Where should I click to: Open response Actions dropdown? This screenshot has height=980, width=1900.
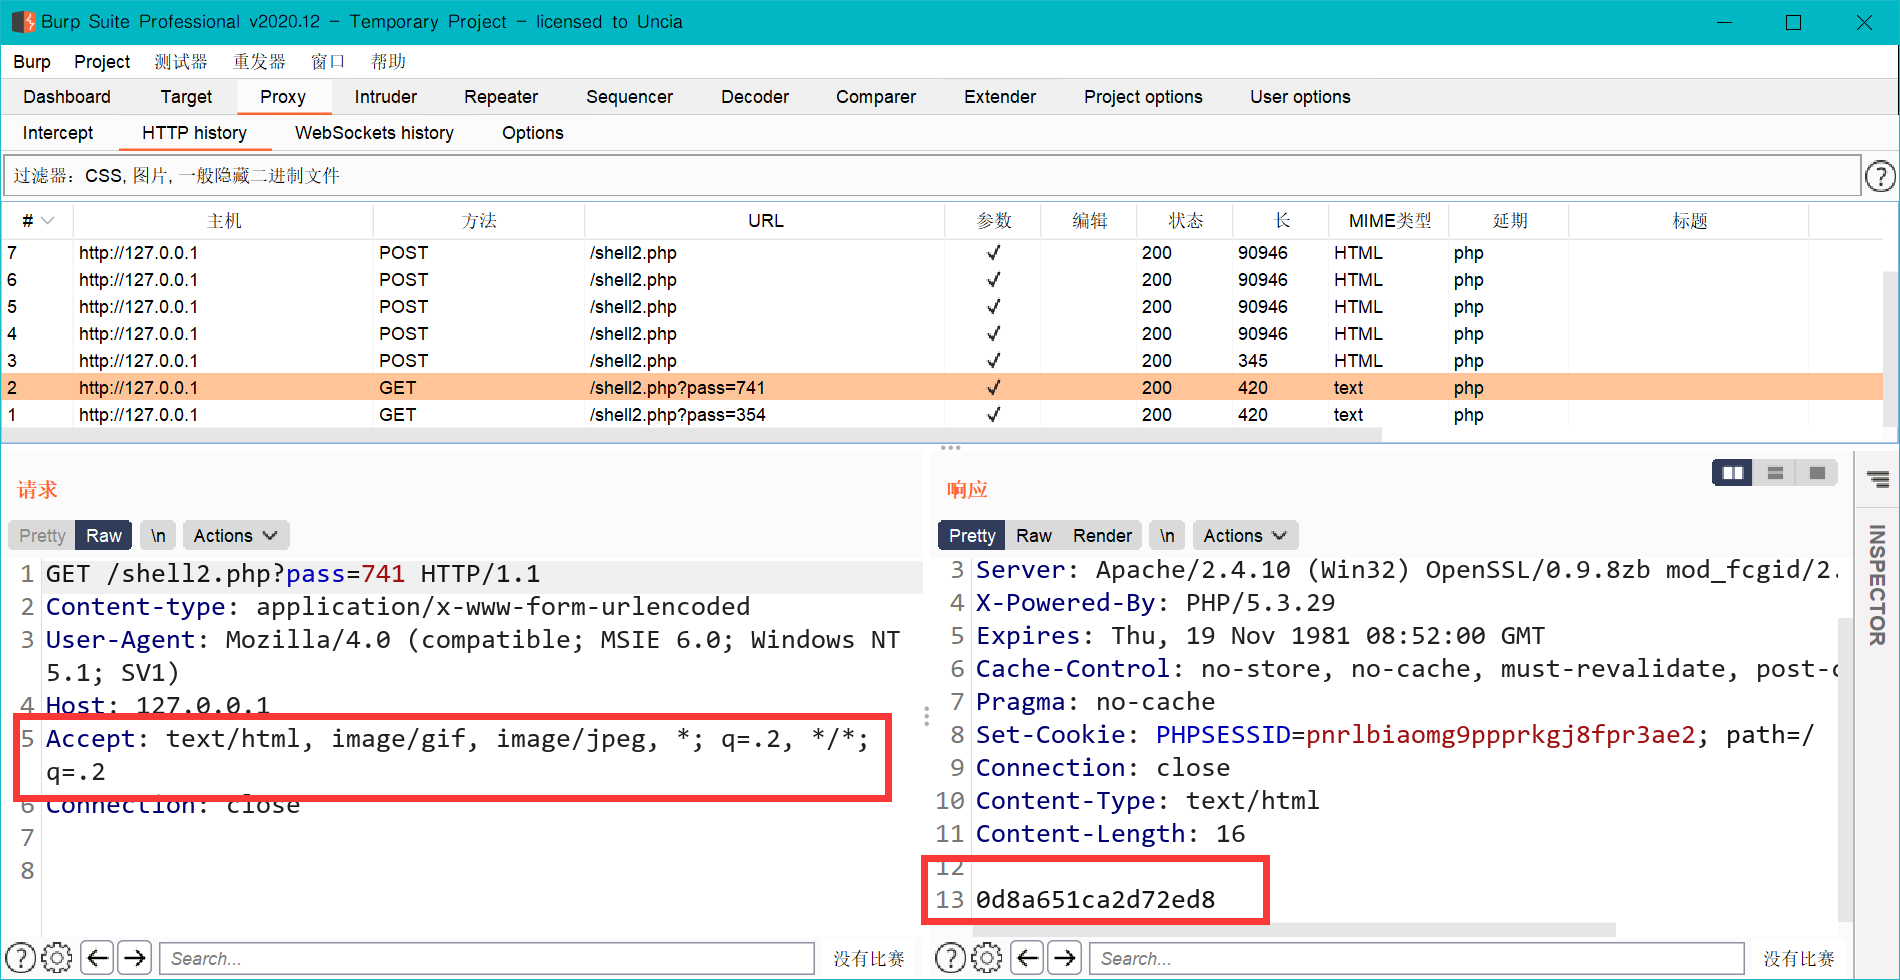[1245, 536]
